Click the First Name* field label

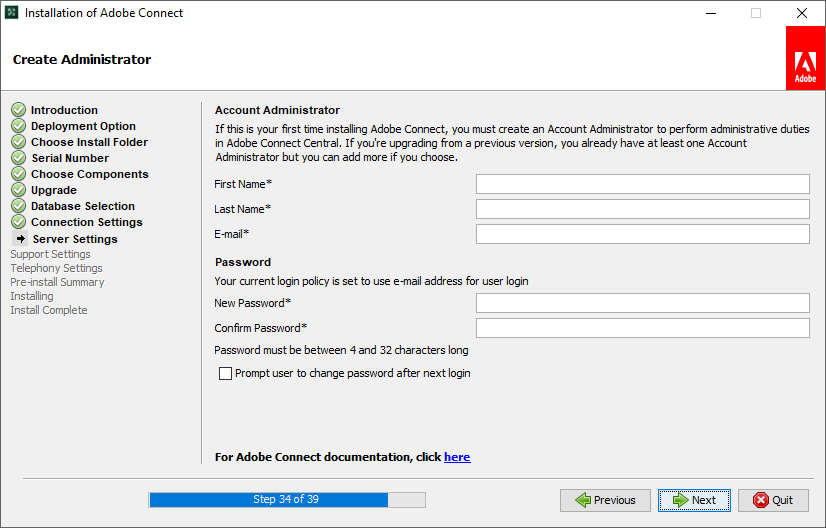[x=243, y=184]
